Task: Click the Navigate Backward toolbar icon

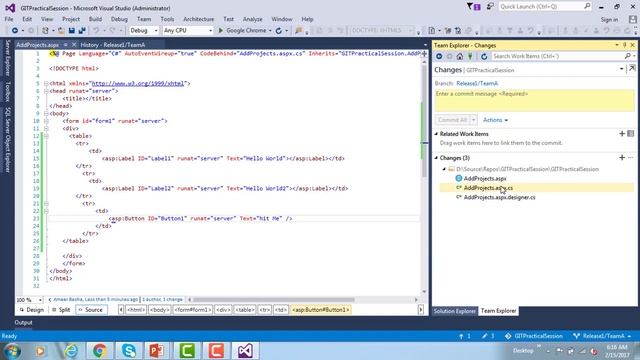Action: 15,31
